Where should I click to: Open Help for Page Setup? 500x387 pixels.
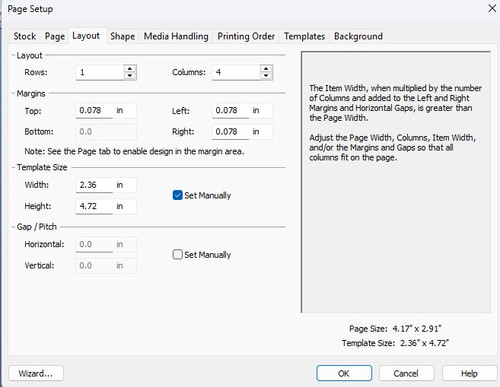pyautogui.click(x=469, y=373)
